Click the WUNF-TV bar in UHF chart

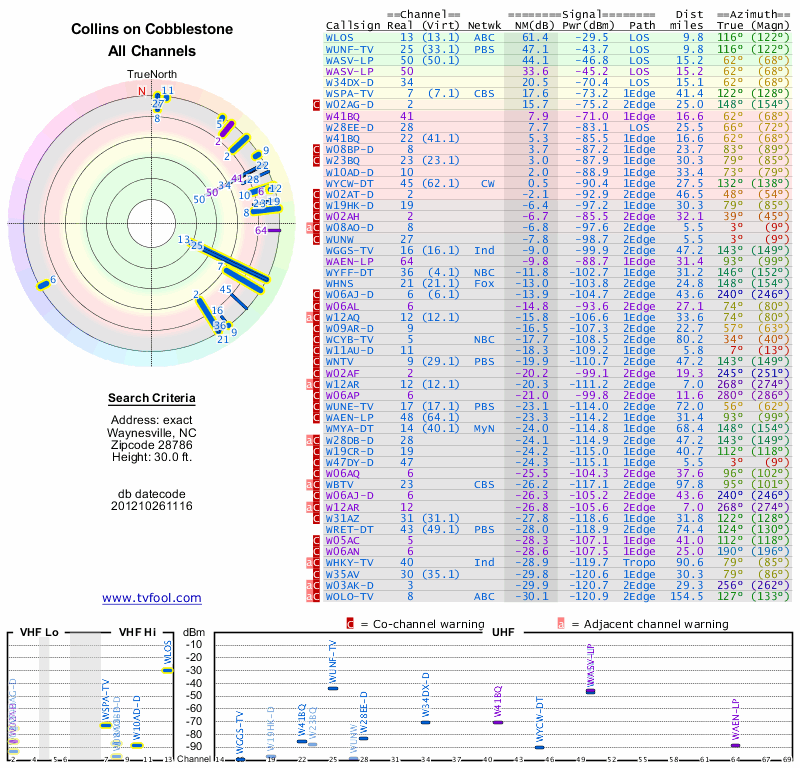[x=333, y=688]
